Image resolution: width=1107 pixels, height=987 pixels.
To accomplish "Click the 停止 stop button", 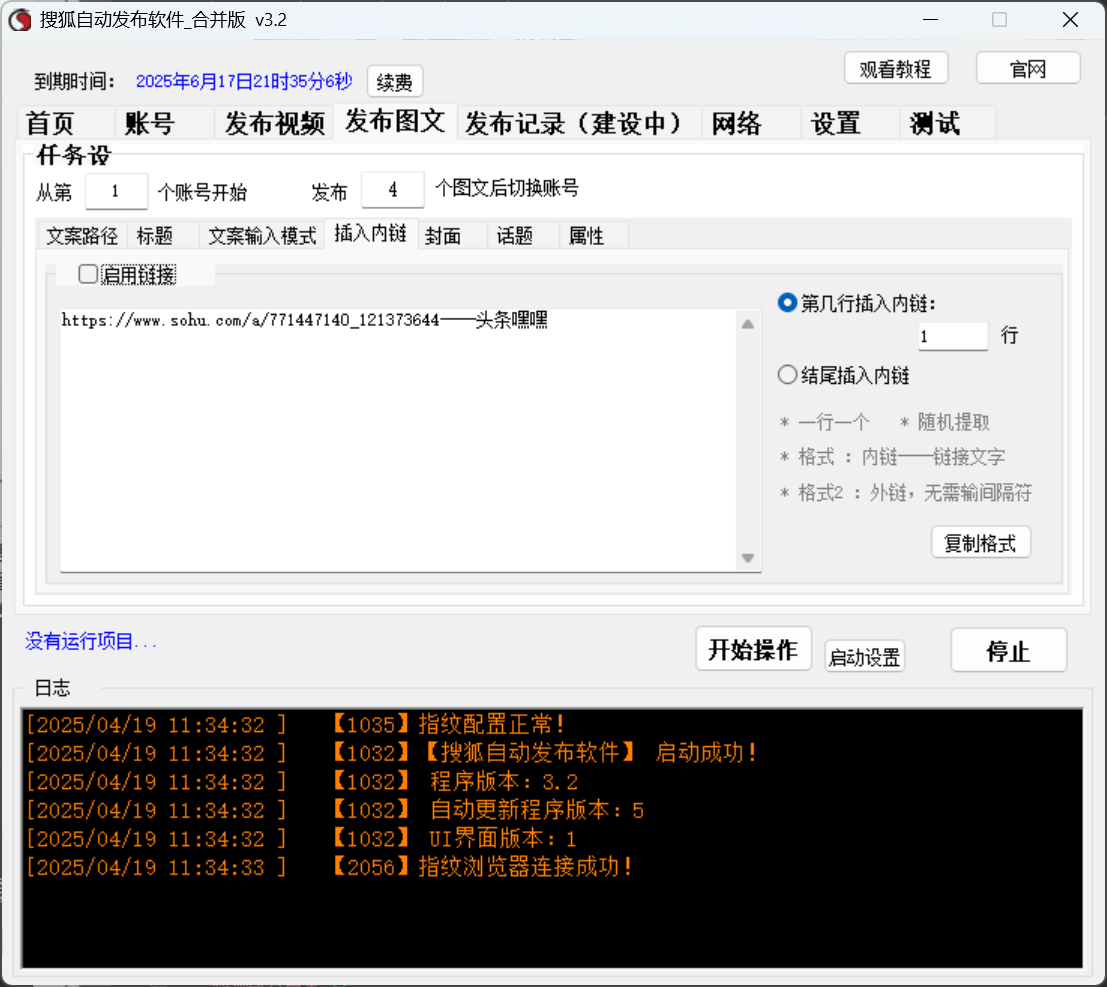I will (x=1008, y=650).
